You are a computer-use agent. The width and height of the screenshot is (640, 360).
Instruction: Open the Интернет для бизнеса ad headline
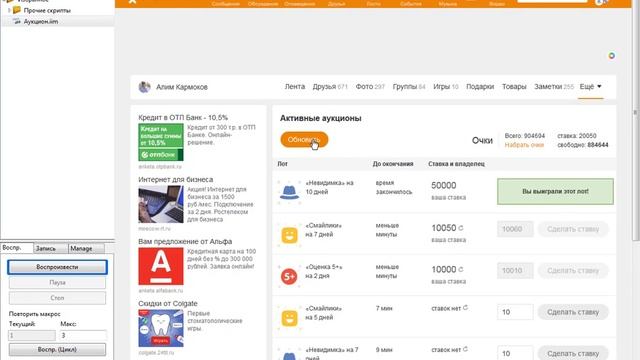click(176, 180)
